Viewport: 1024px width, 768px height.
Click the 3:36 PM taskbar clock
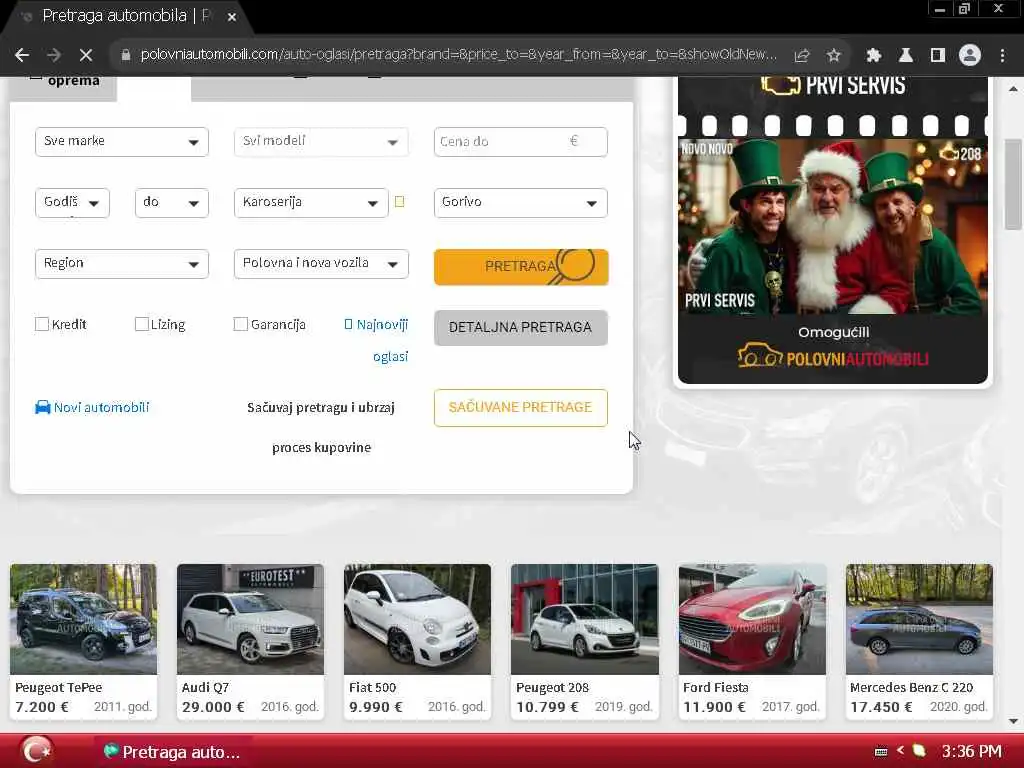tap(971, 752)
